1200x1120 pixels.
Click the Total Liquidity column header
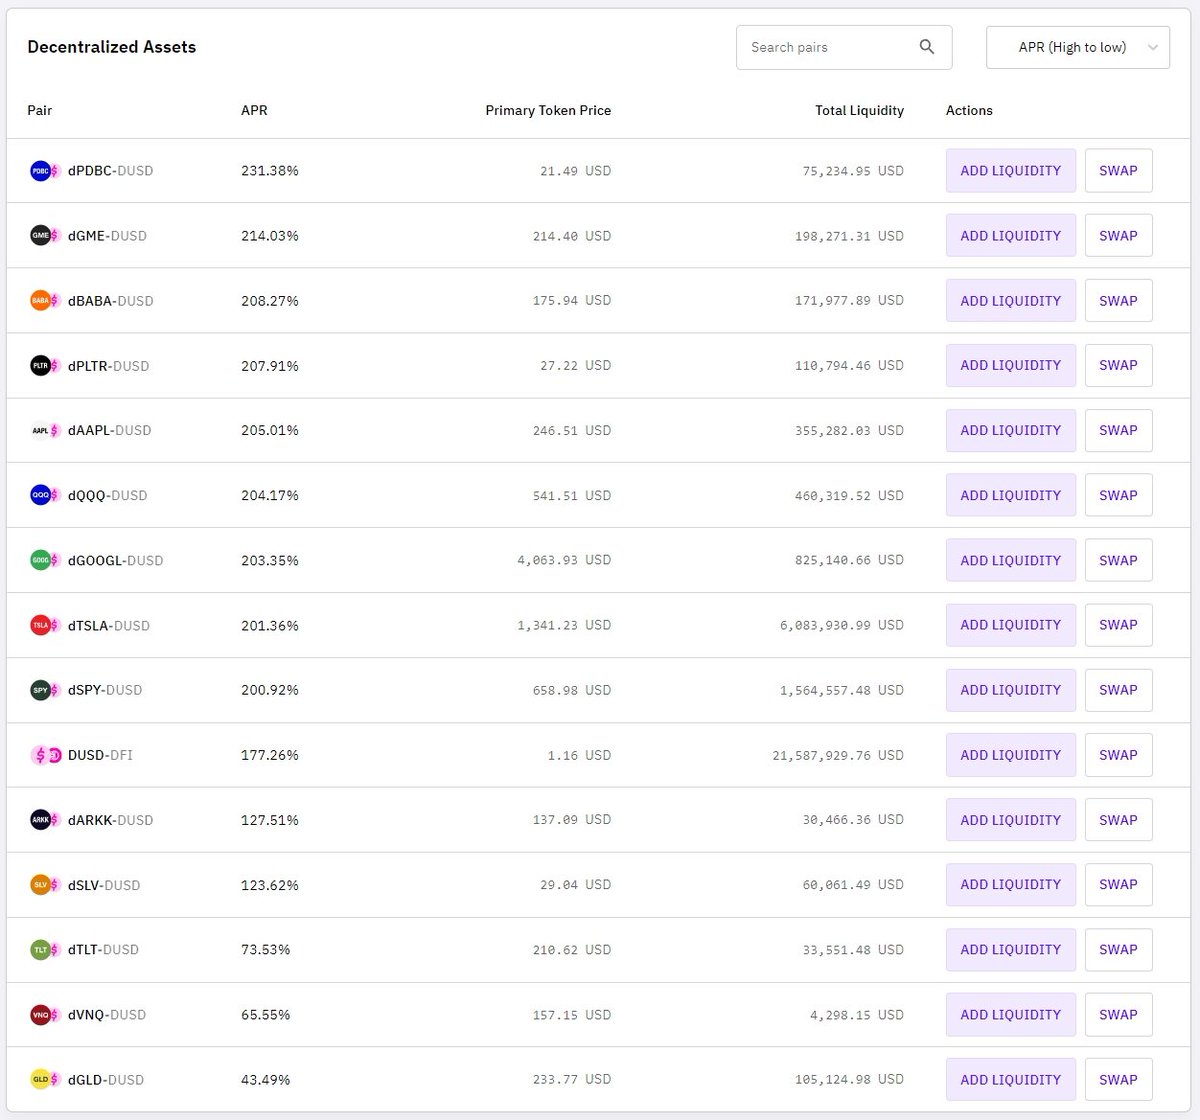pyautogui.click(x=859, y=110)
